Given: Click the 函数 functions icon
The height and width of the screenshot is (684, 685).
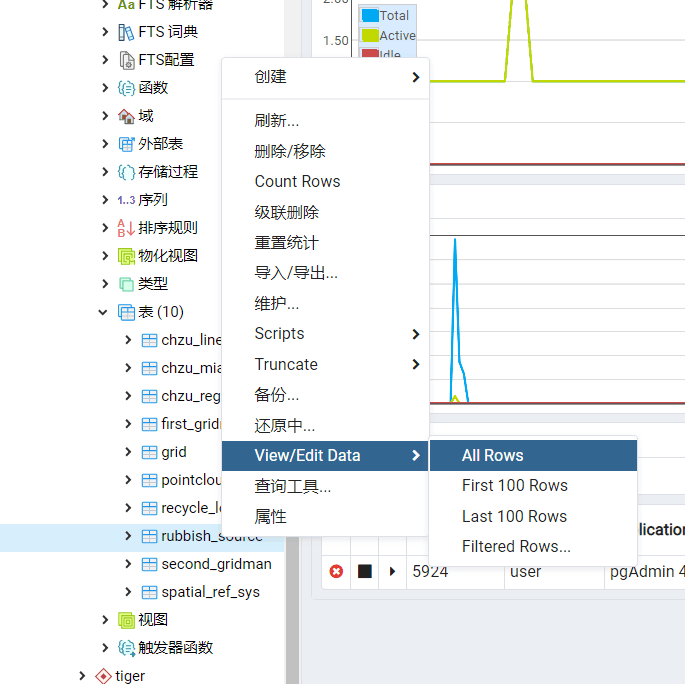Looking at the screenshot, I should (x=126, y=88).
